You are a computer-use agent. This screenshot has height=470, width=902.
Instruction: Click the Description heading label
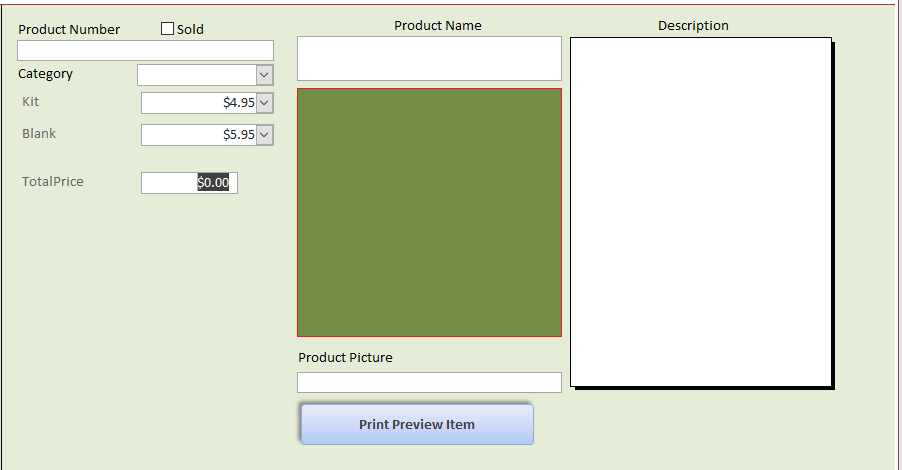click(x=693, y=26)
